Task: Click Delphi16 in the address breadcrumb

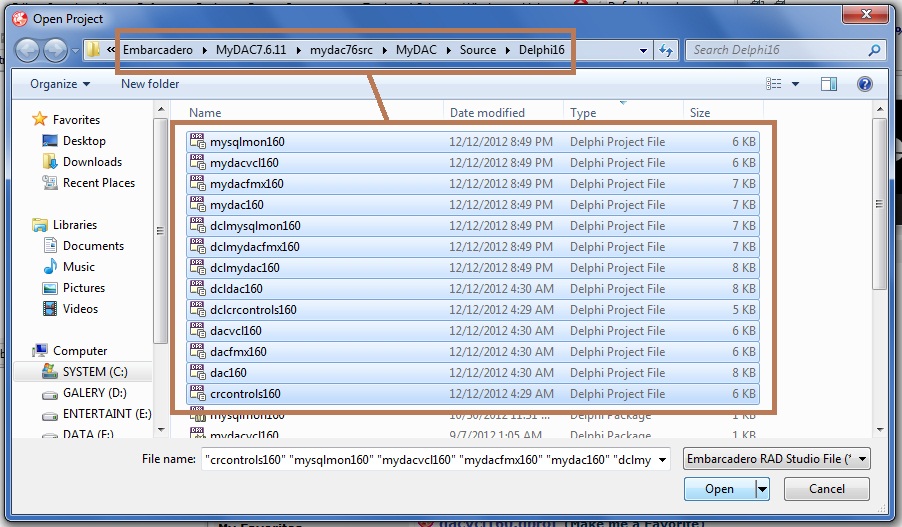Action: [x=541, y=50]
